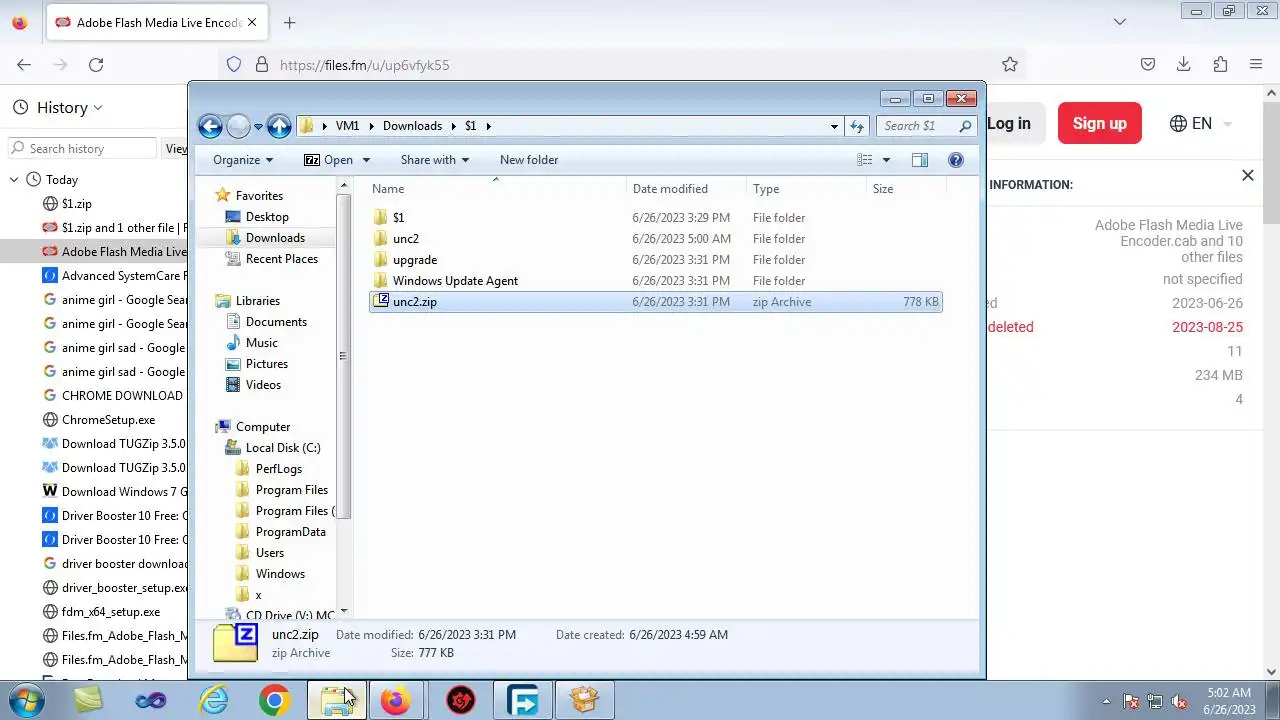Click the Open button in Explorer toolbar

pyautogui.click(x=330, y=160)
